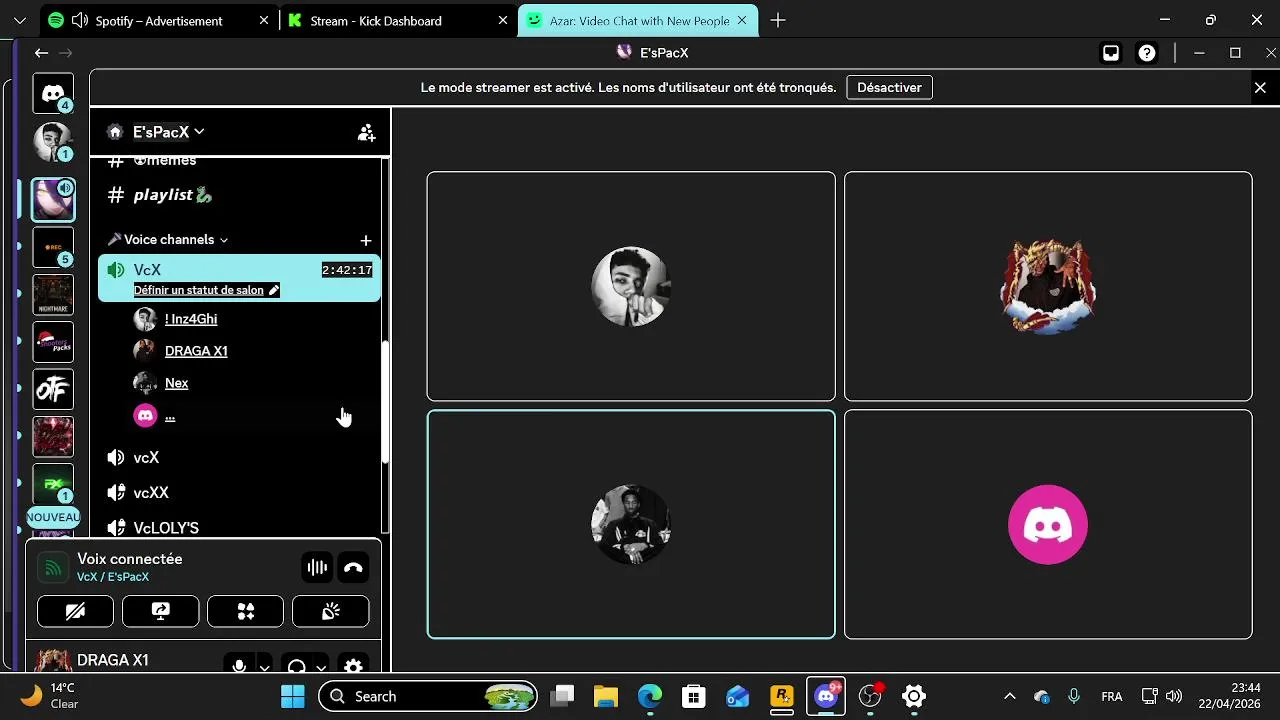The width and height of the screenshot is (1280, 720).
Task: Open the E'sPacX server dropdown menu
Action: tap(168, 132)
